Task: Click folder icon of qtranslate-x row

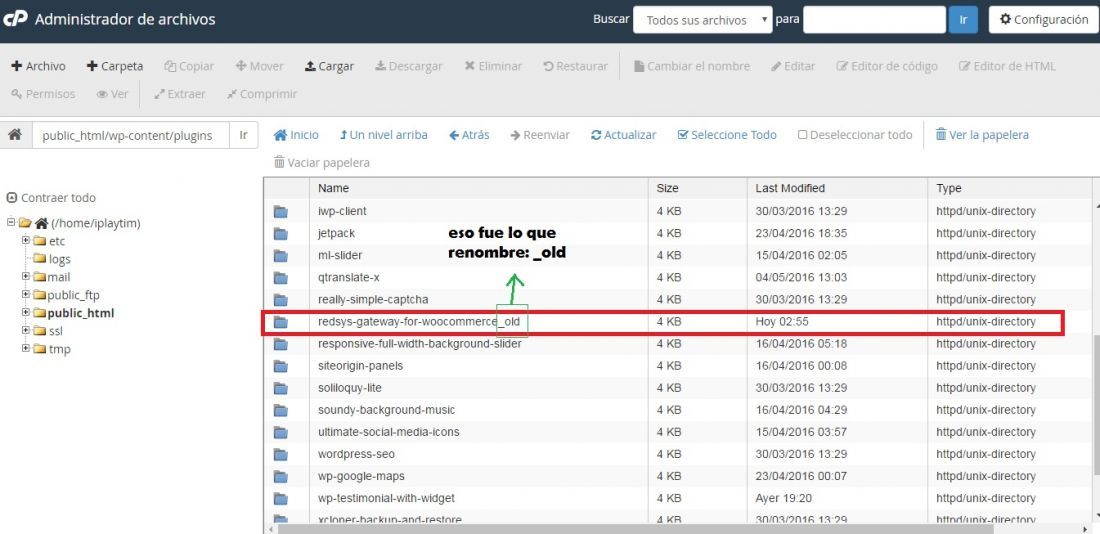Action: click(x=281, y=277)
